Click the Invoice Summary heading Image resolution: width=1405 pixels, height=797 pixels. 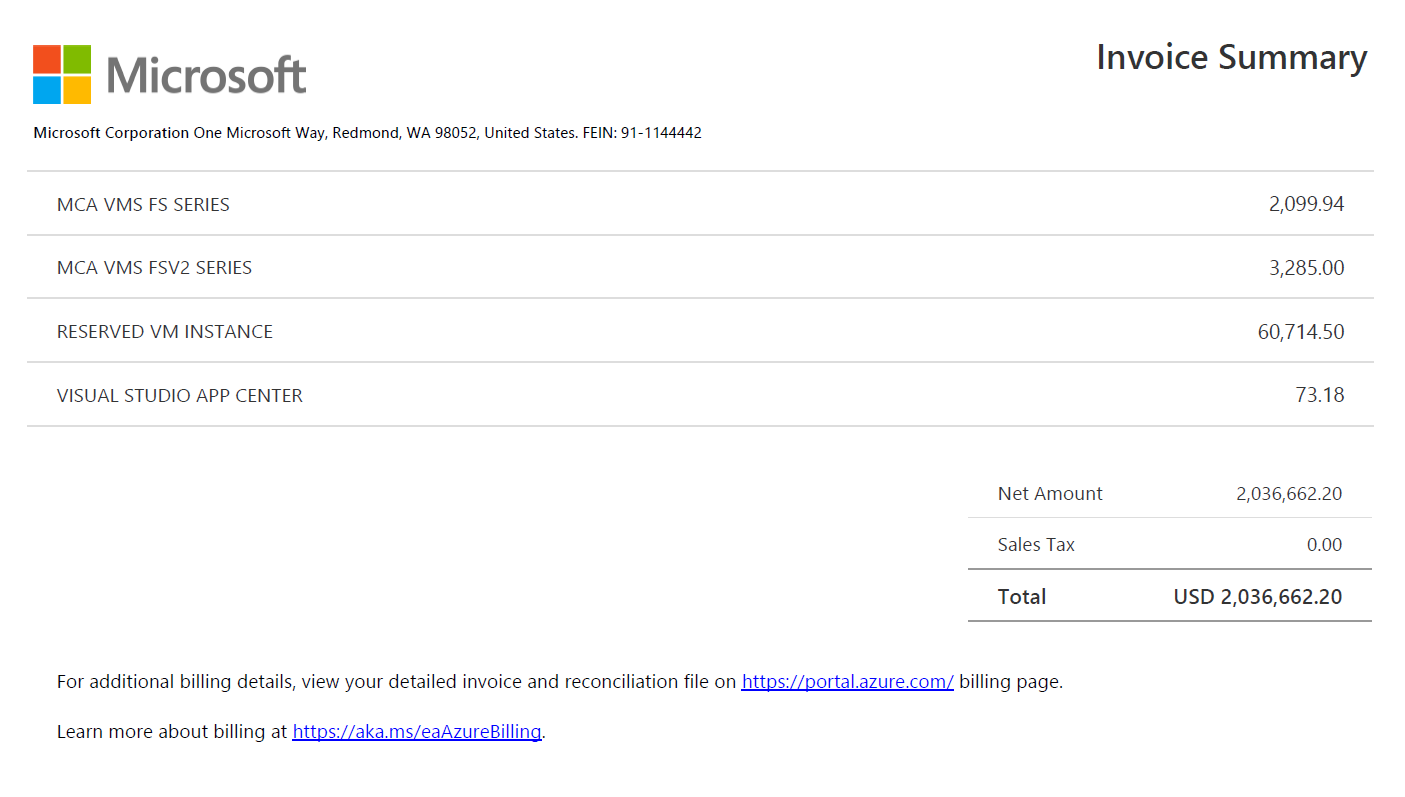(1231, 57)
